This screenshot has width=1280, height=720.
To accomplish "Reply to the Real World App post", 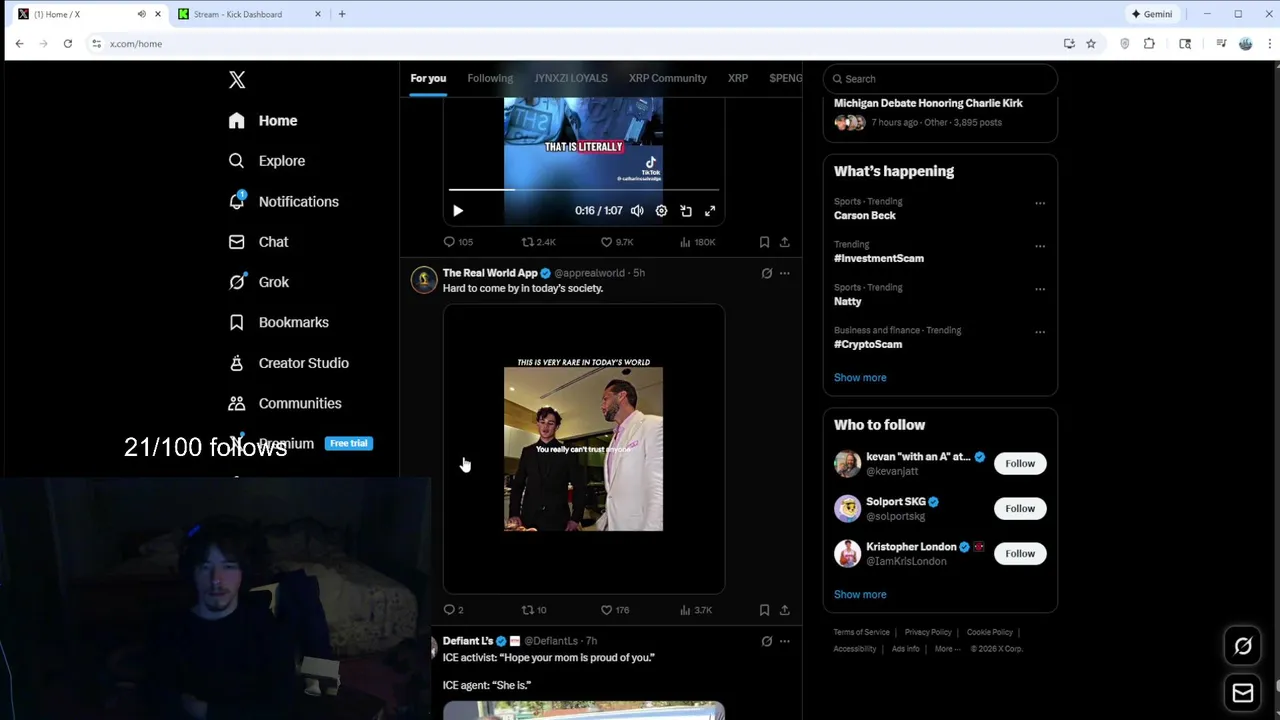I will click(x=453, y=610).
